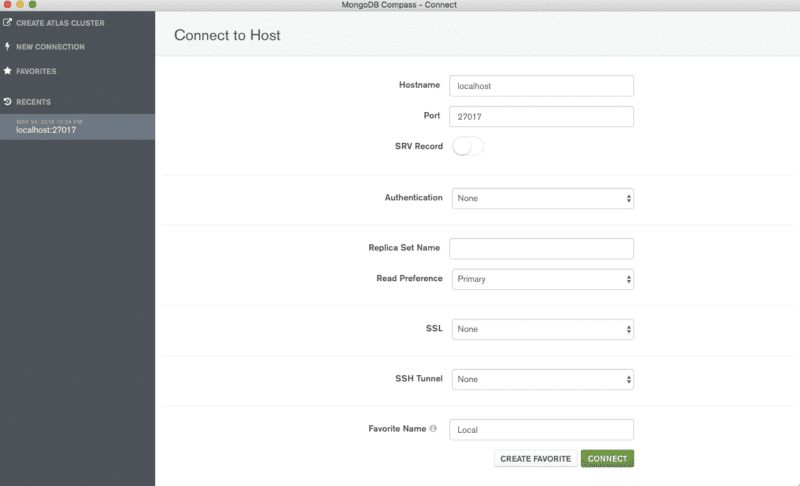Click the Create Atlas Cluster external-link icon
The image size is (800, 486).
tap(7, 22)
